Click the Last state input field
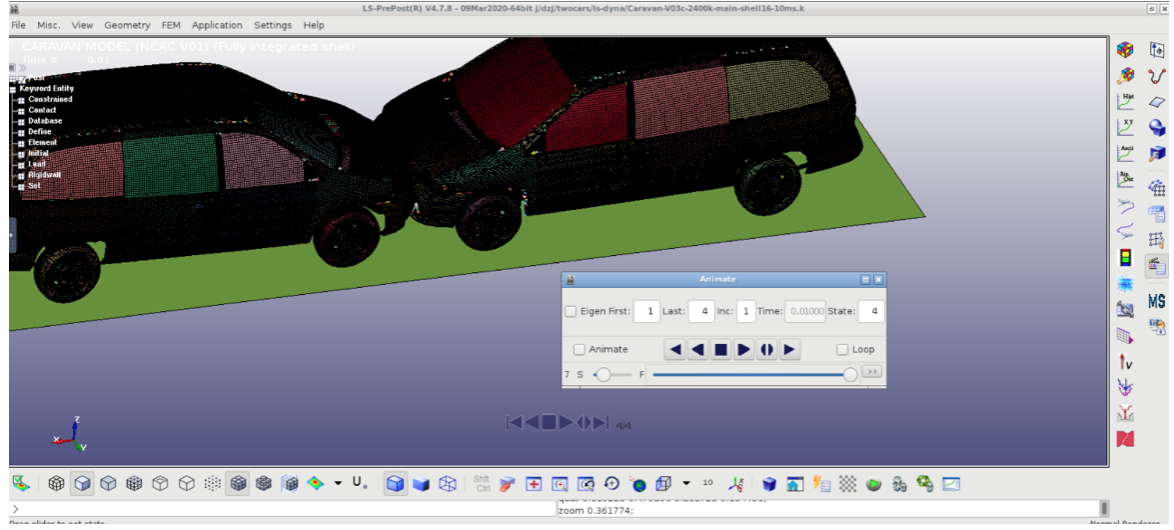The height and width of the screenshot is (530, 1174). pos(700,312)
